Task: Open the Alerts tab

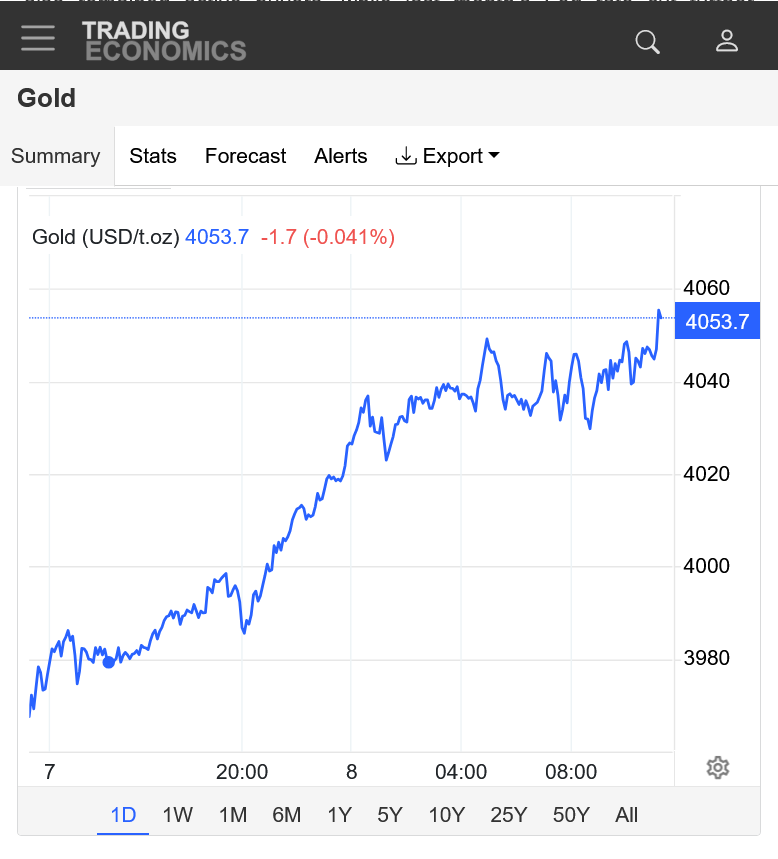Action: pyautogui.click(x=341, y=156)
